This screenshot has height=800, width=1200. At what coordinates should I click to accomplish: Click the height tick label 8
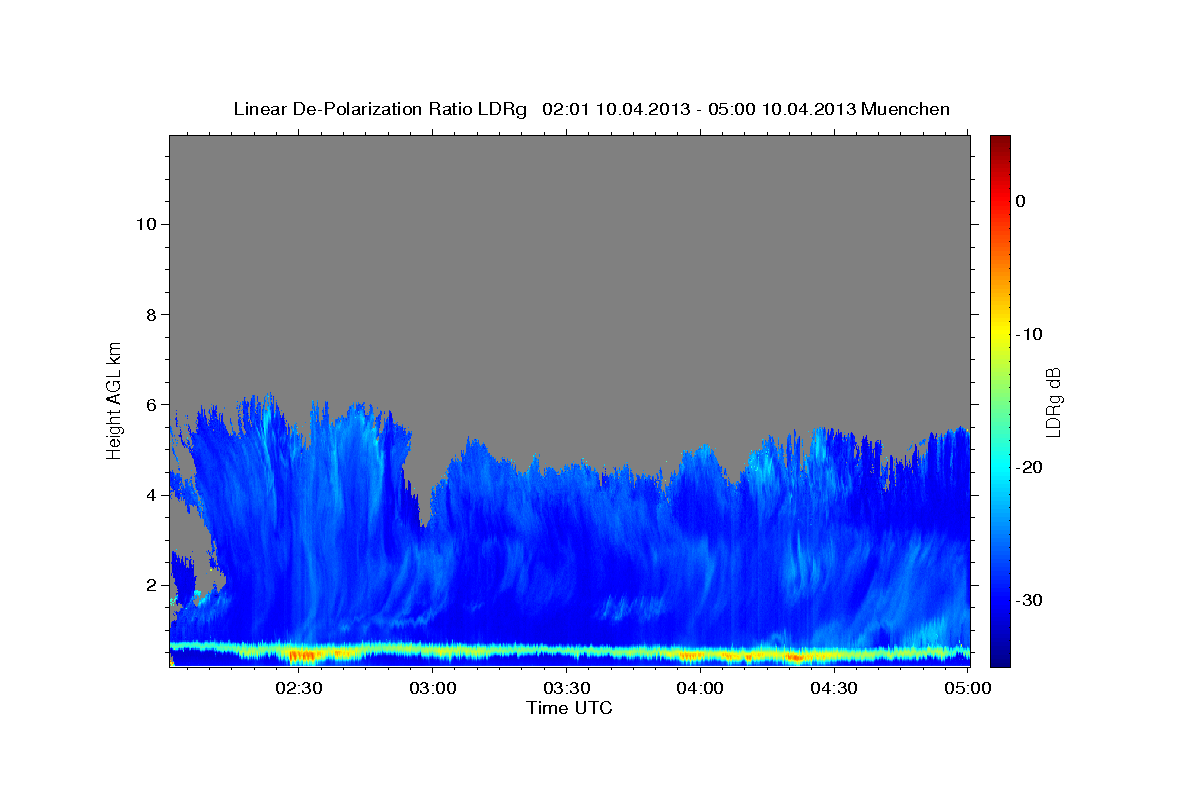coord(150,314)
